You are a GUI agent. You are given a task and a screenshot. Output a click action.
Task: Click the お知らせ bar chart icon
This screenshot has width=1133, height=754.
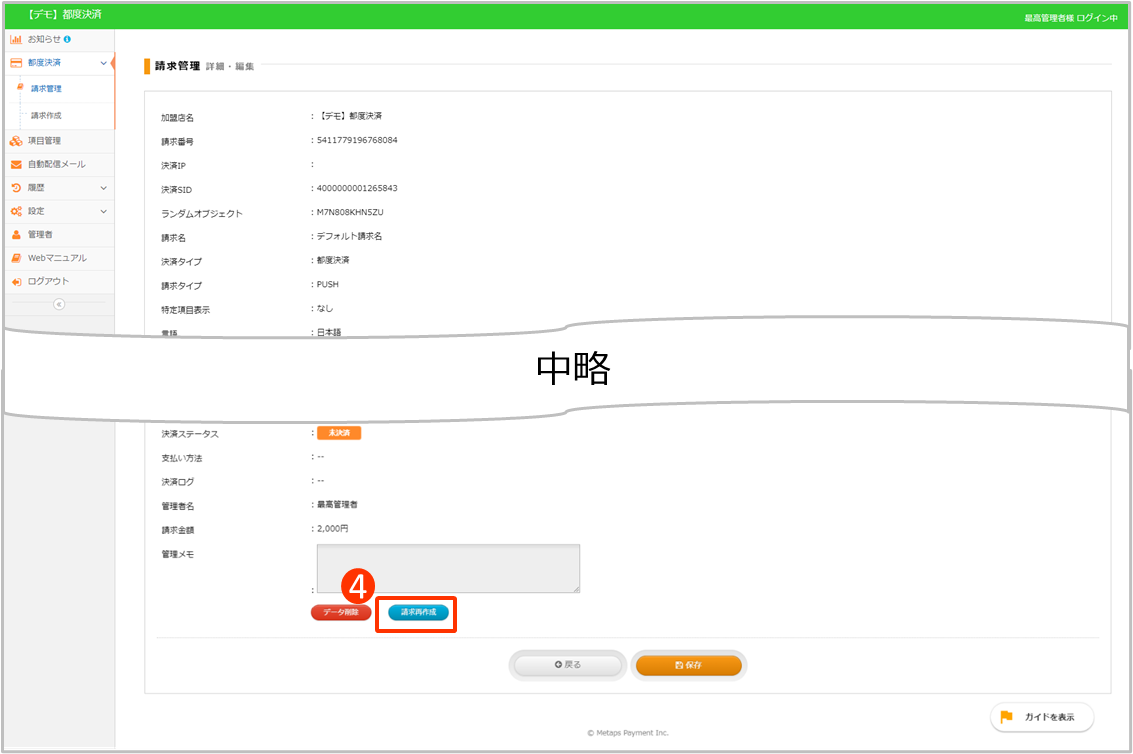(x=16, y=39)
